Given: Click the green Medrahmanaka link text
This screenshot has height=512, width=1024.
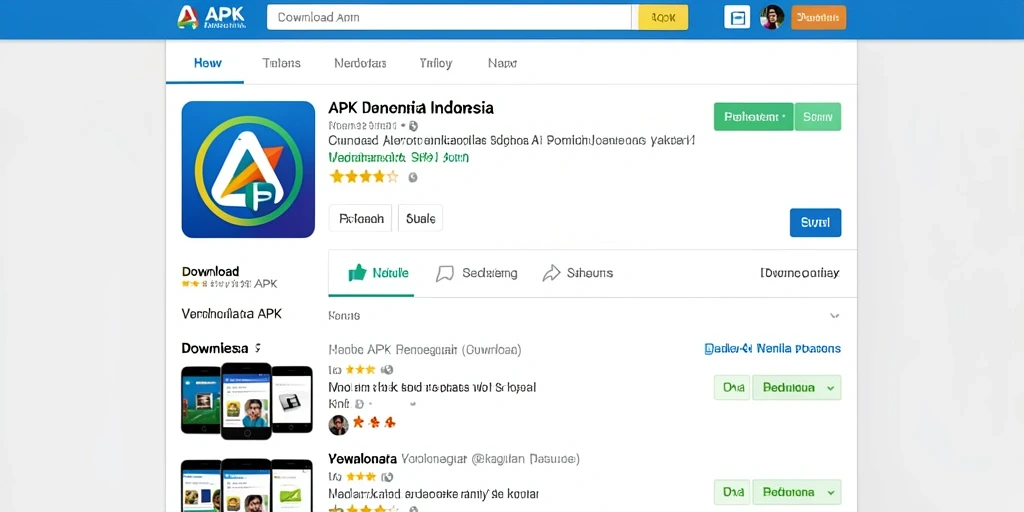Looking at the screenshot, I should [x=398, y=157].
